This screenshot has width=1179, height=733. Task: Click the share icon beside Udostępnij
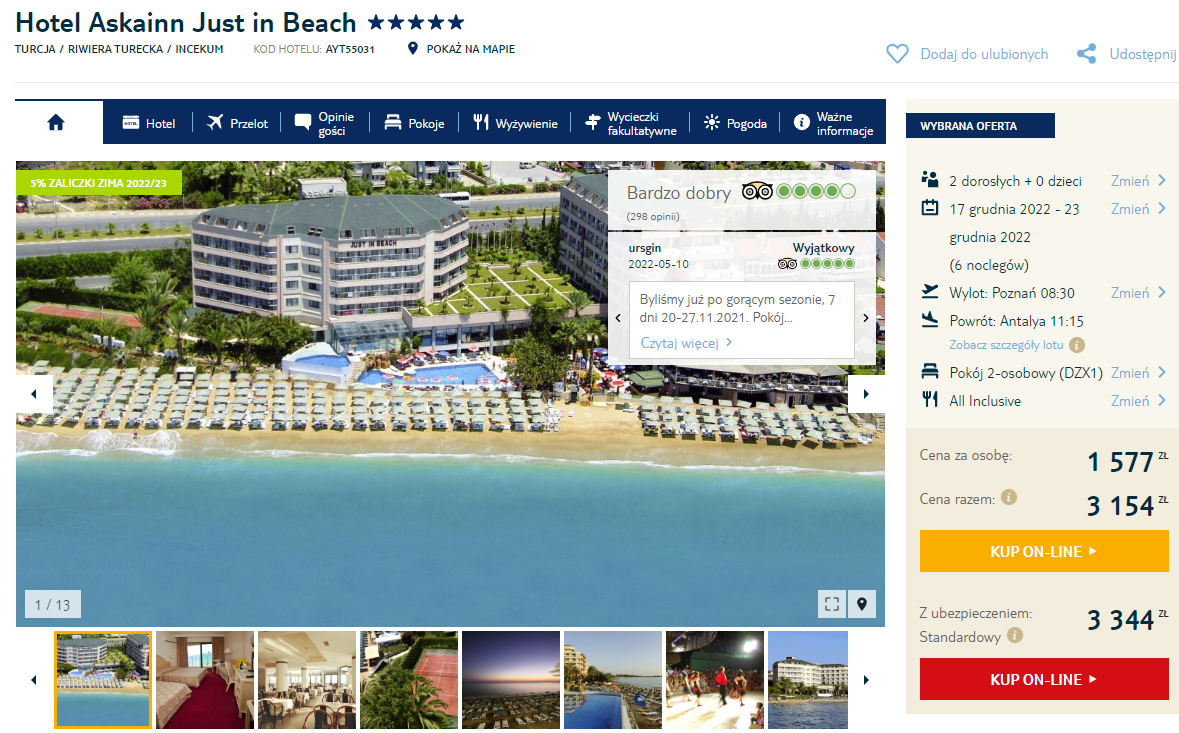coord(1087,54)
